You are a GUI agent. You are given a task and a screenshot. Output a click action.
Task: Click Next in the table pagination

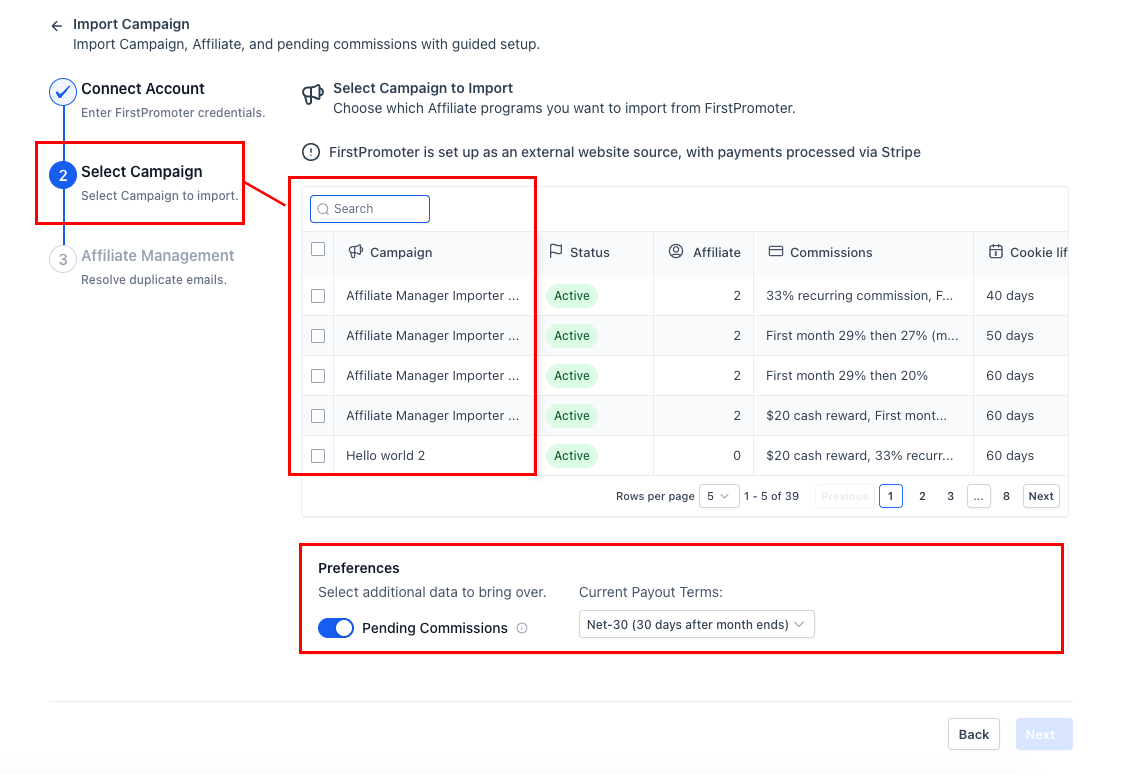(1041, 496)
